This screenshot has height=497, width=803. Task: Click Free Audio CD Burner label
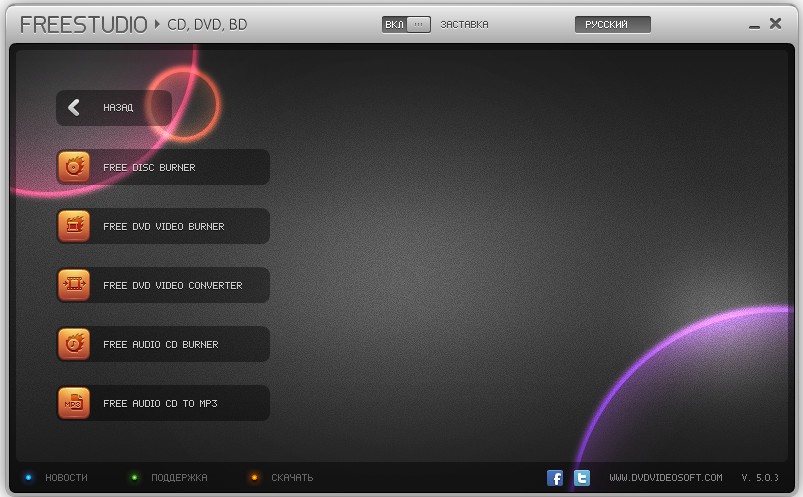pyautogui.click(x=161, y=344)
